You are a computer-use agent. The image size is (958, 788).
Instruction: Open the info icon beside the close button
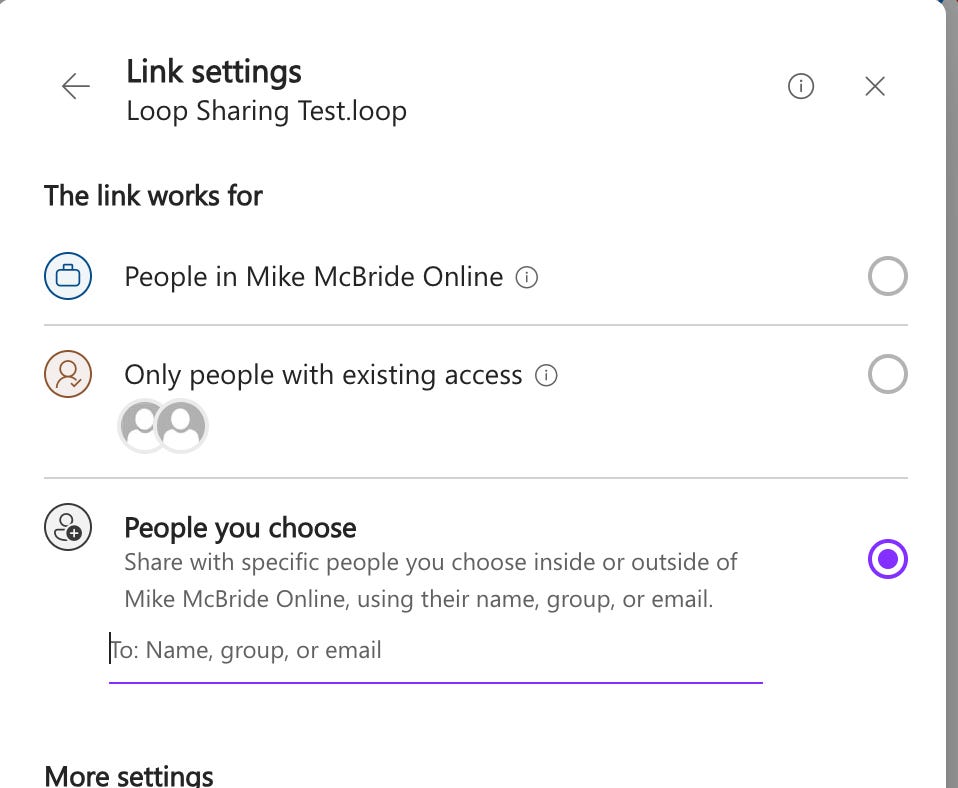800,86
